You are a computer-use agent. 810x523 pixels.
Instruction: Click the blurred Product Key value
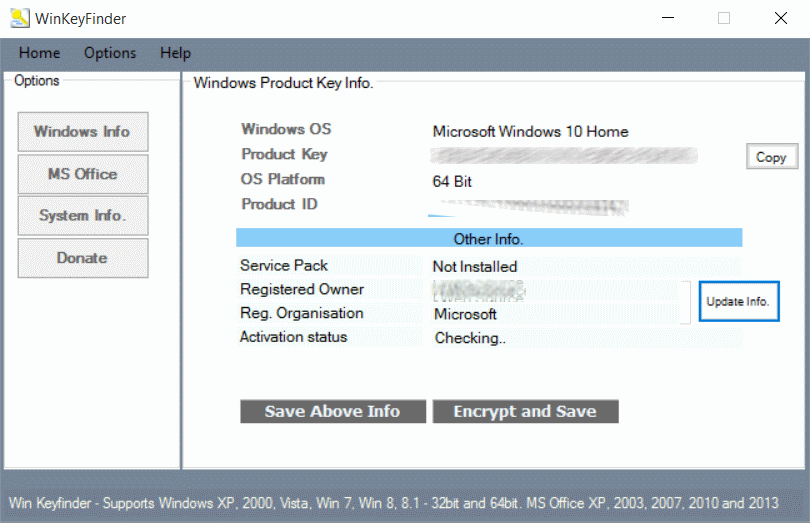[564, 155]
